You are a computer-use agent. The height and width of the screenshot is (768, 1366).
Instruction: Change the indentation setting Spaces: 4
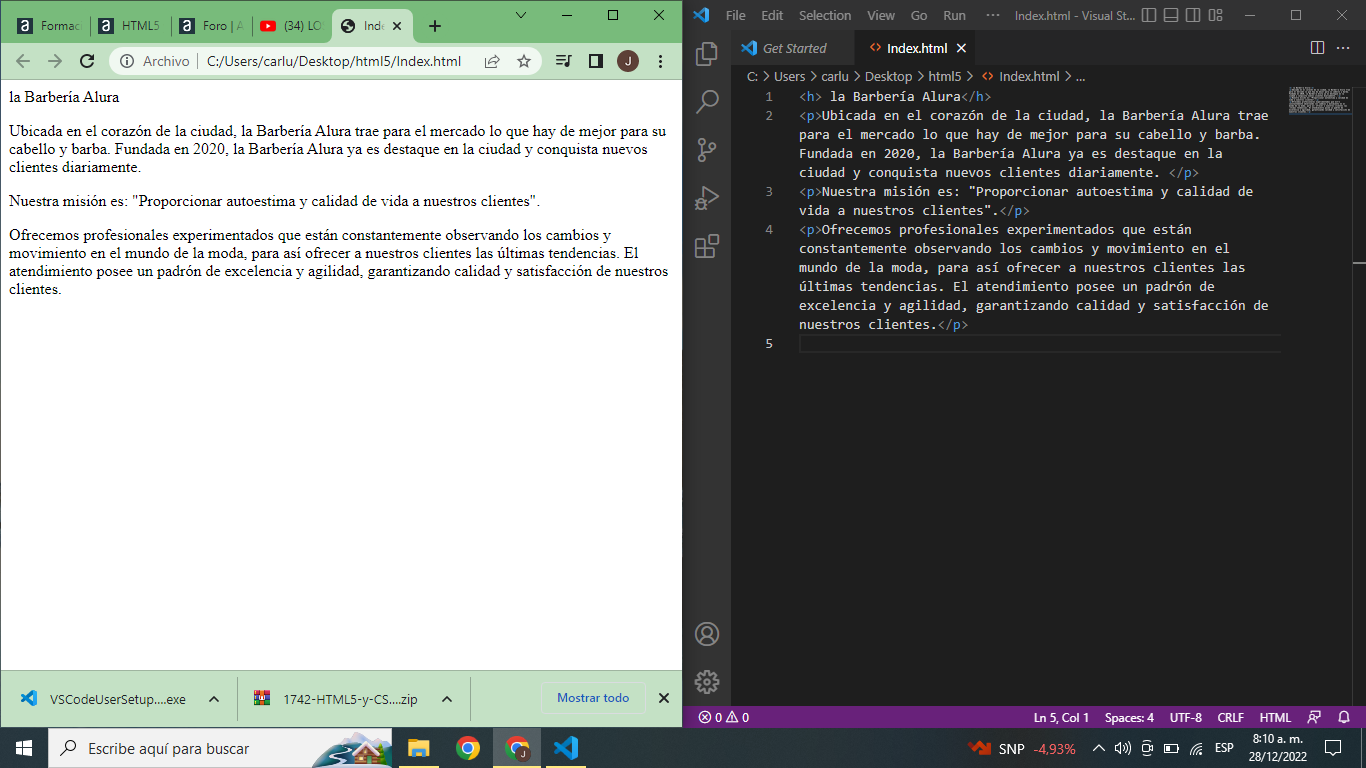tap(1129, 717)
